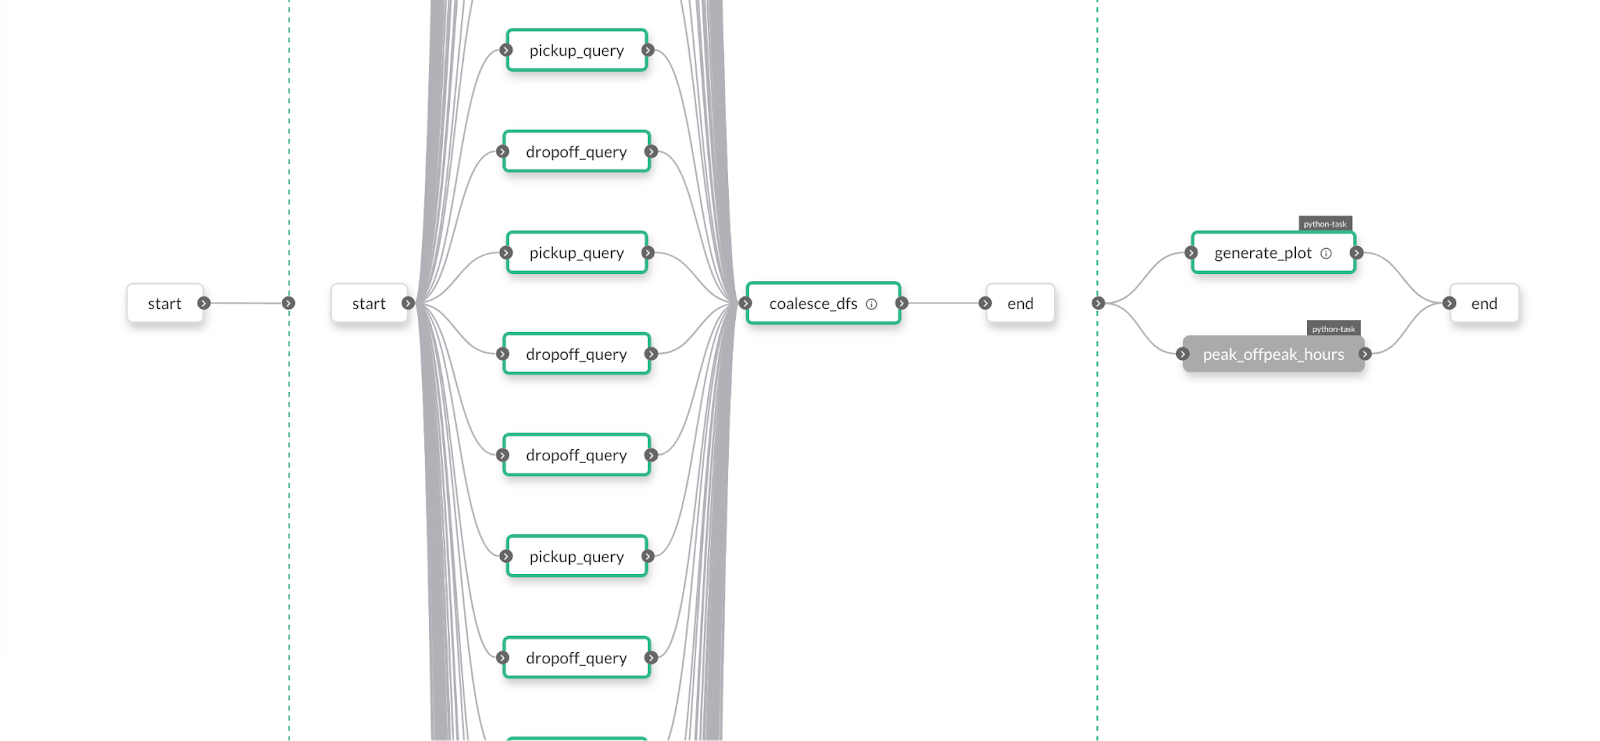Open the end node following generate_plot

pyautogui.click(x=1484, y=303)
